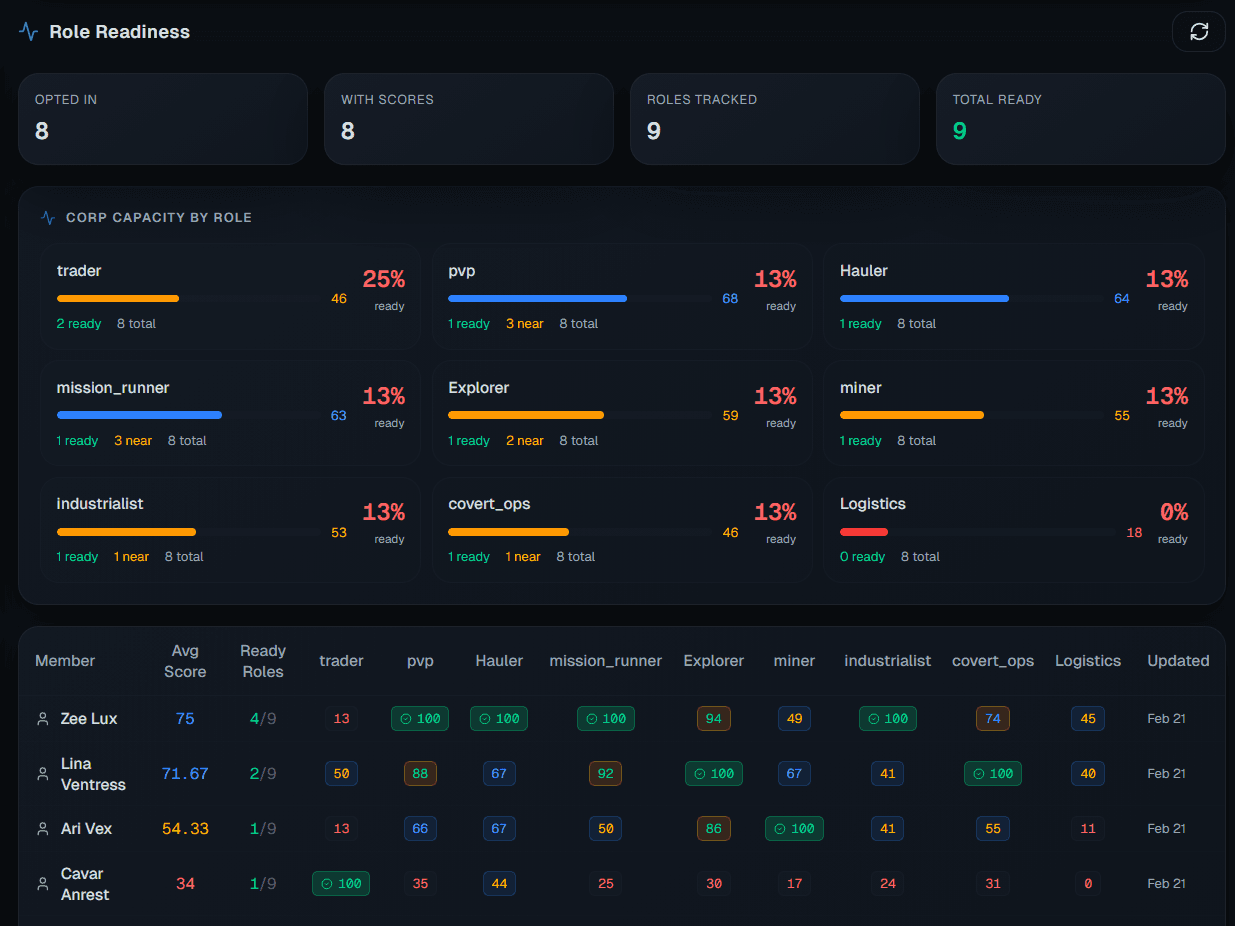Click the profile icon next to Lina Ventress

(42, 773)
